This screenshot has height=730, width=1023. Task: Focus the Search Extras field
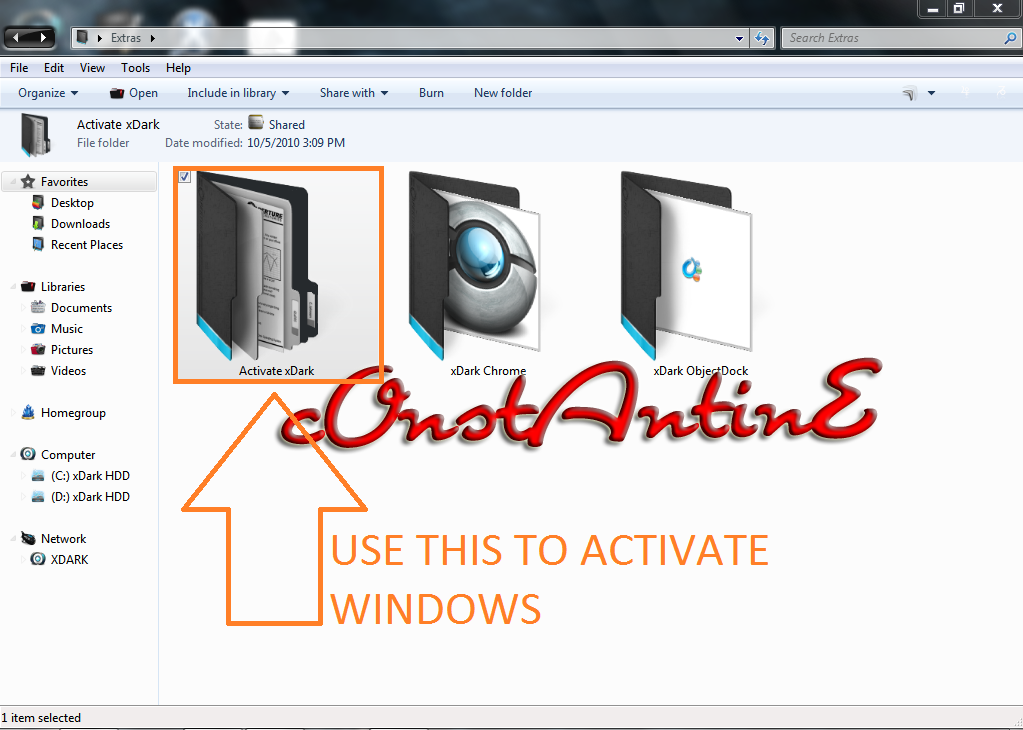coord(894,38)
